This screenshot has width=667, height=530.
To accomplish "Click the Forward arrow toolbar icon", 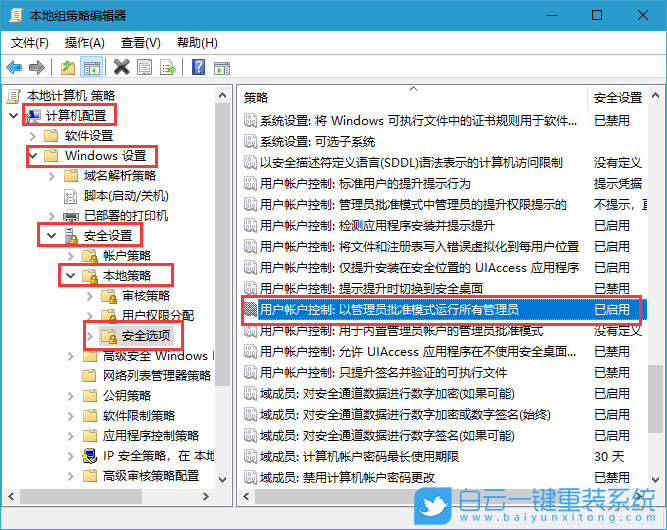I will tap(37, 67).
